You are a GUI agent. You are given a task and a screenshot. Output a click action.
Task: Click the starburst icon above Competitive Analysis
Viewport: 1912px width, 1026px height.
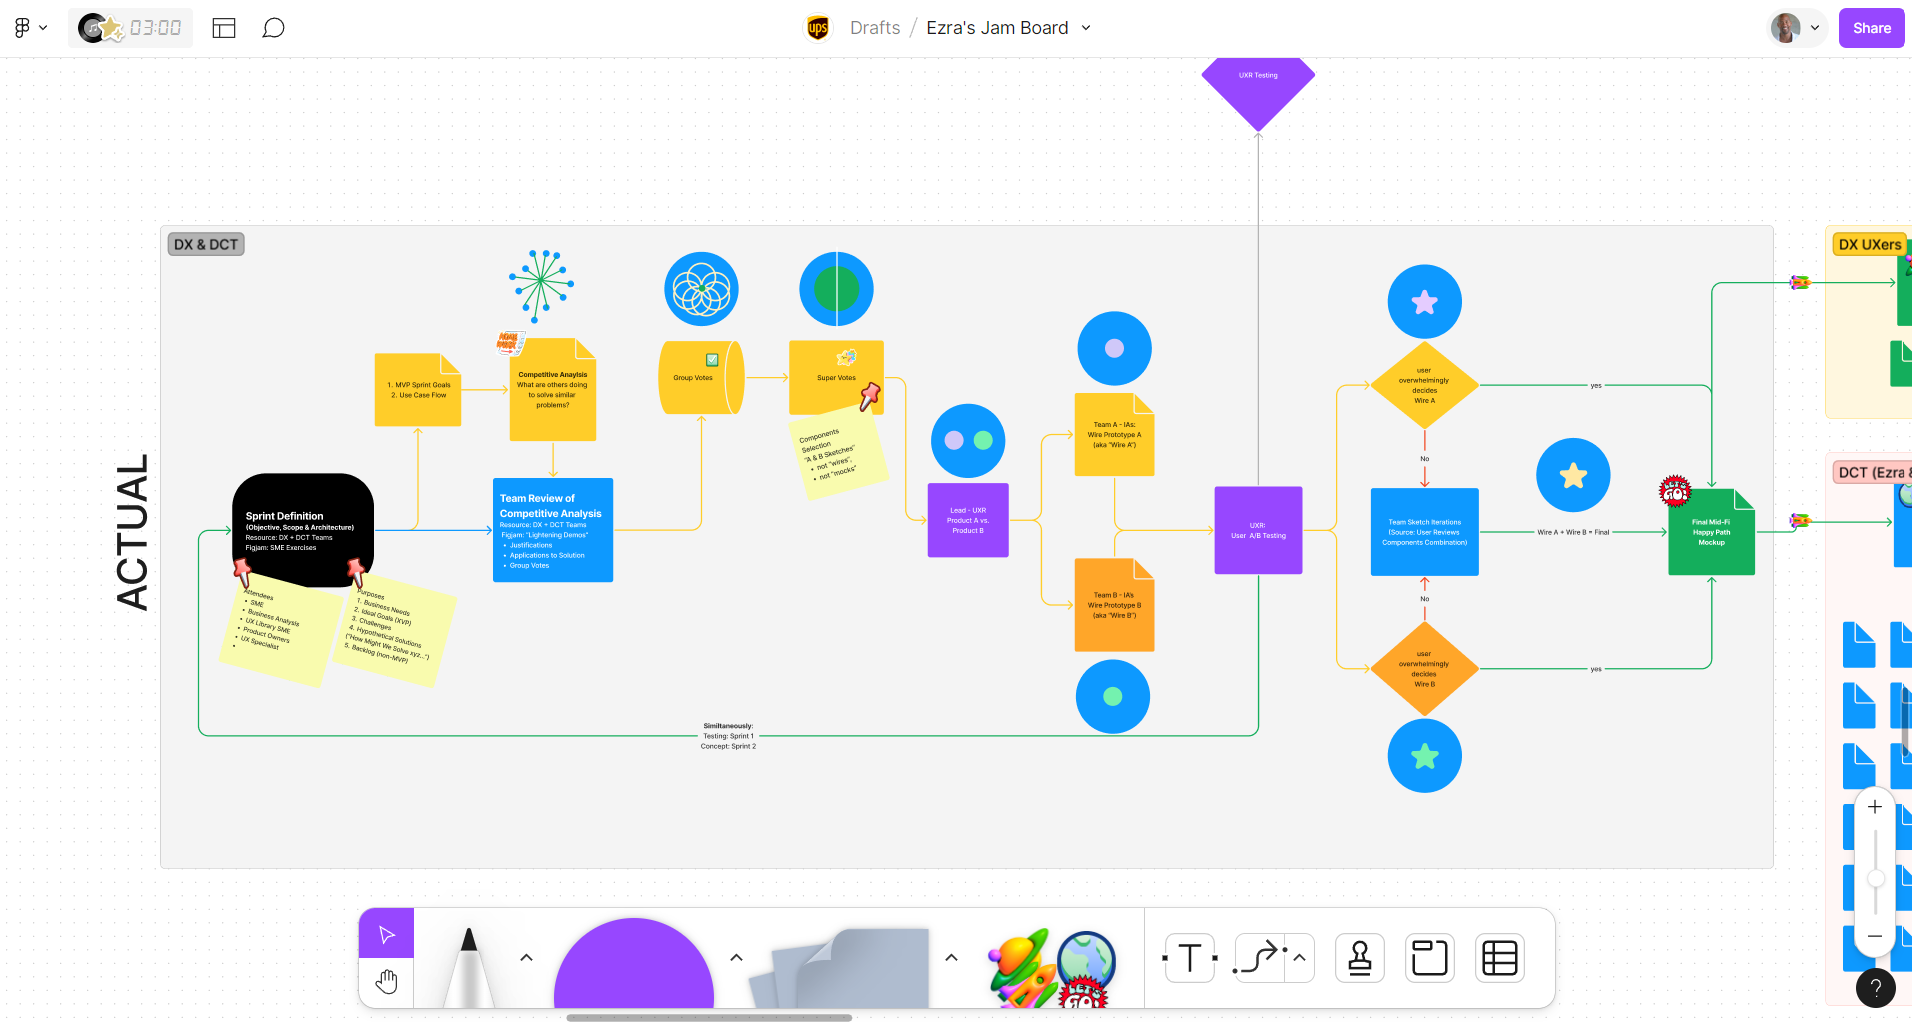(x=541, y=286)
